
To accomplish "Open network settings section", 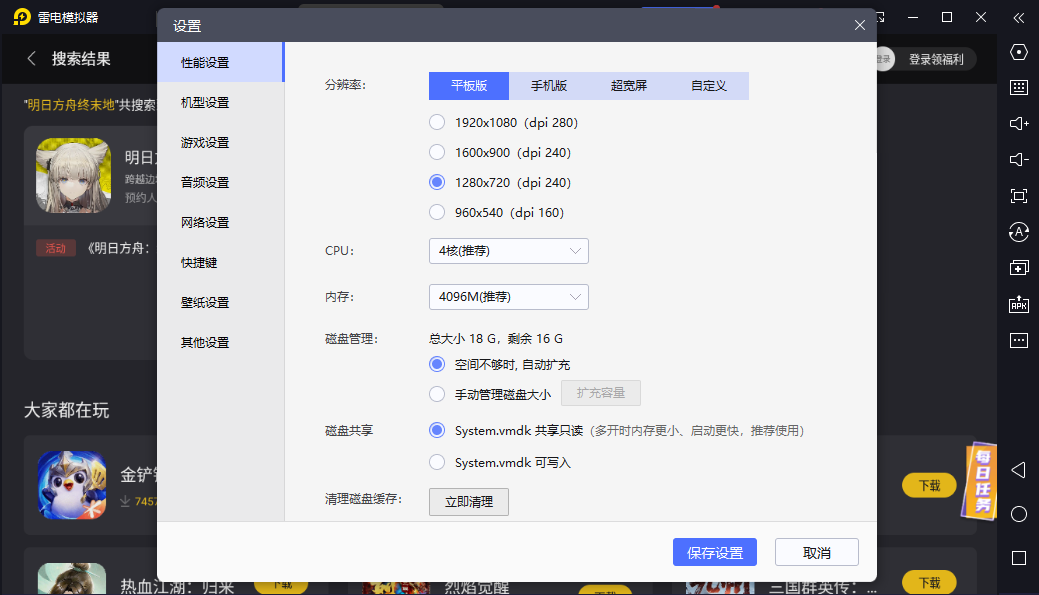I will click(221, 223).
